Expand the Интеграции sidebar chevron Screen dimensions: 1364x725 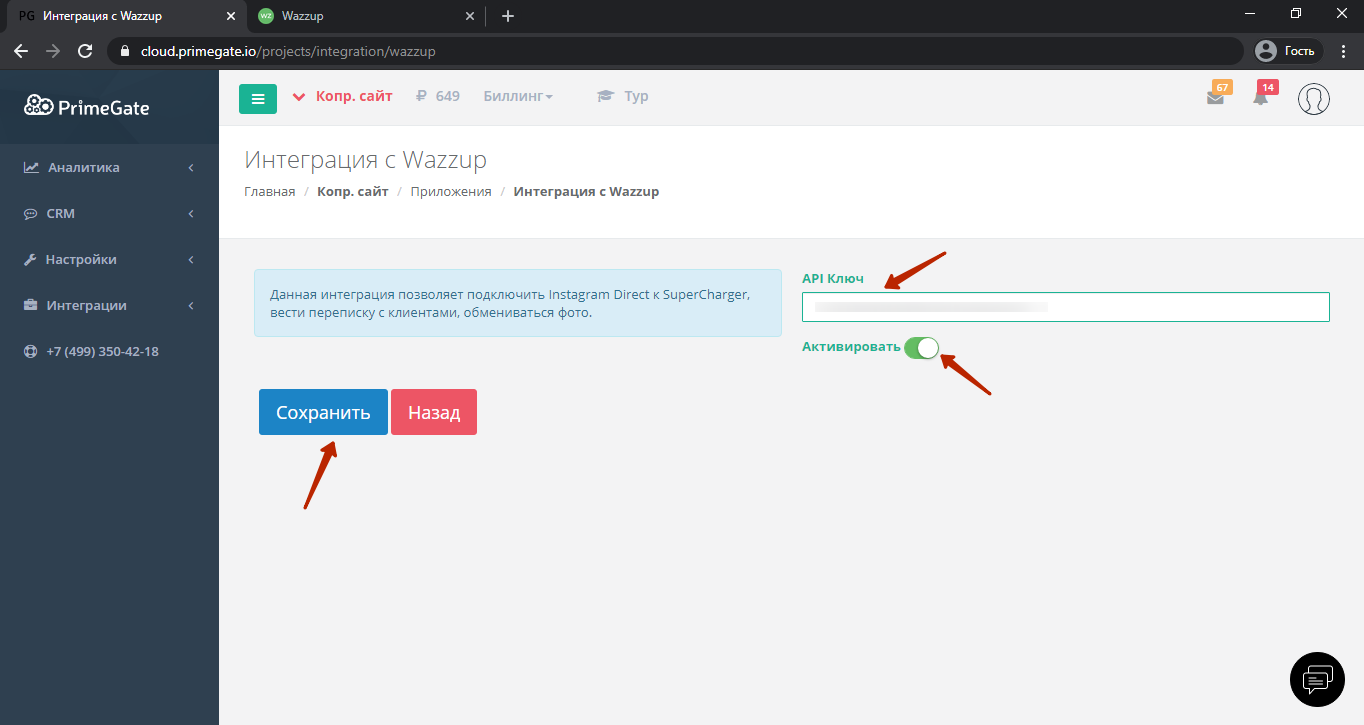pos(191,305)
